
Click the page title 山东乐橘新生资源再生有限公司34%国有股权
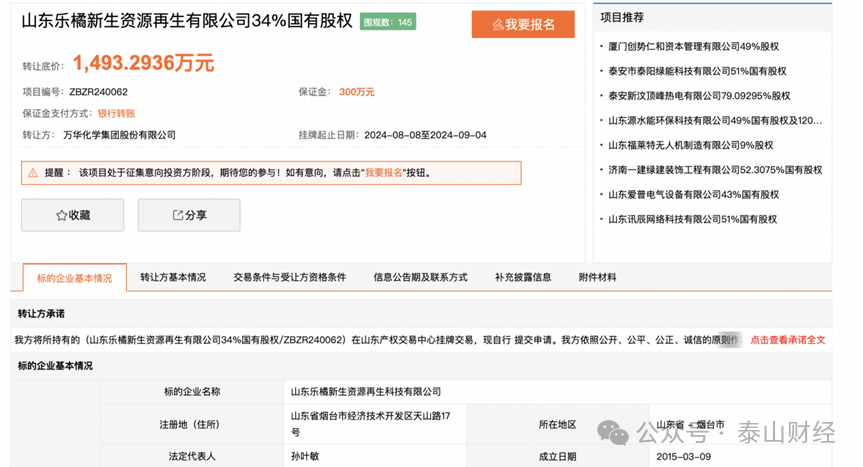tap(187, 21)
